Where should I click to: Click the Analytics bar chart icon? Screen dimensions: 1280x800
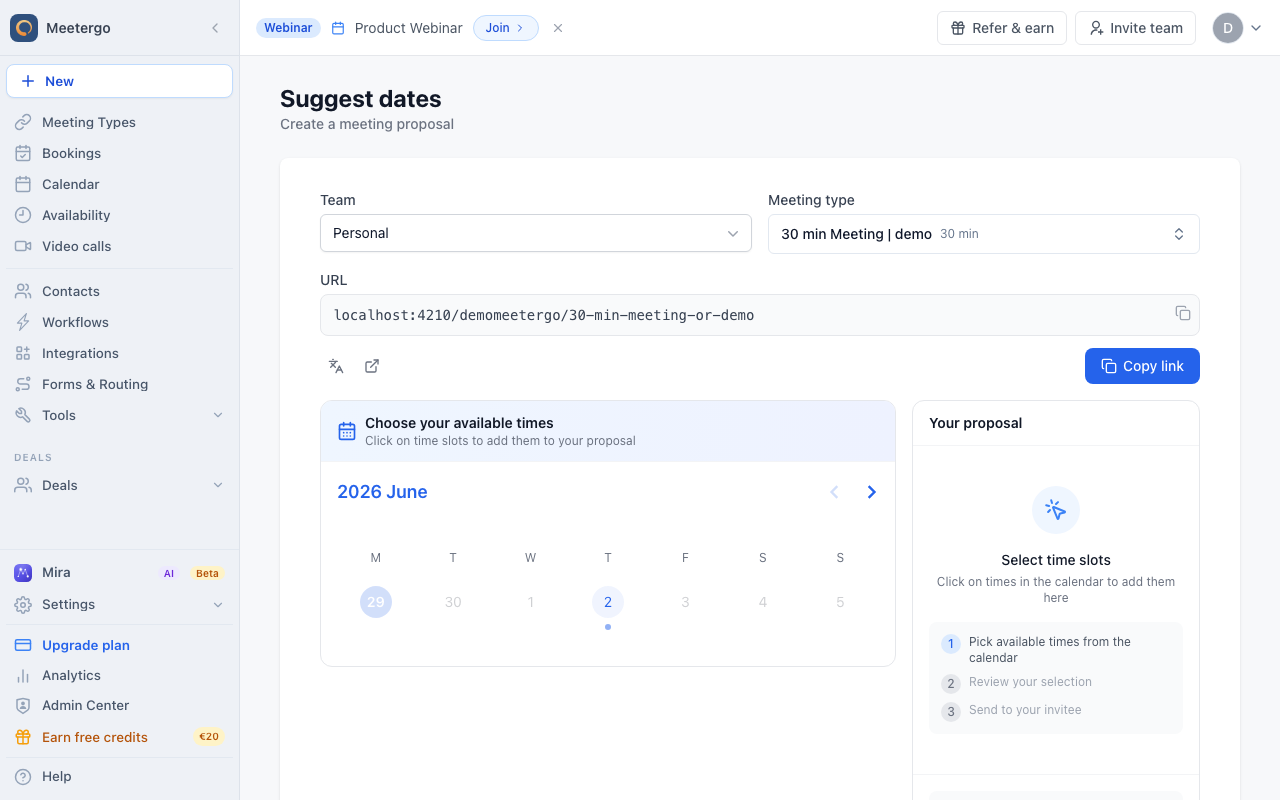(x=23, y=676)
